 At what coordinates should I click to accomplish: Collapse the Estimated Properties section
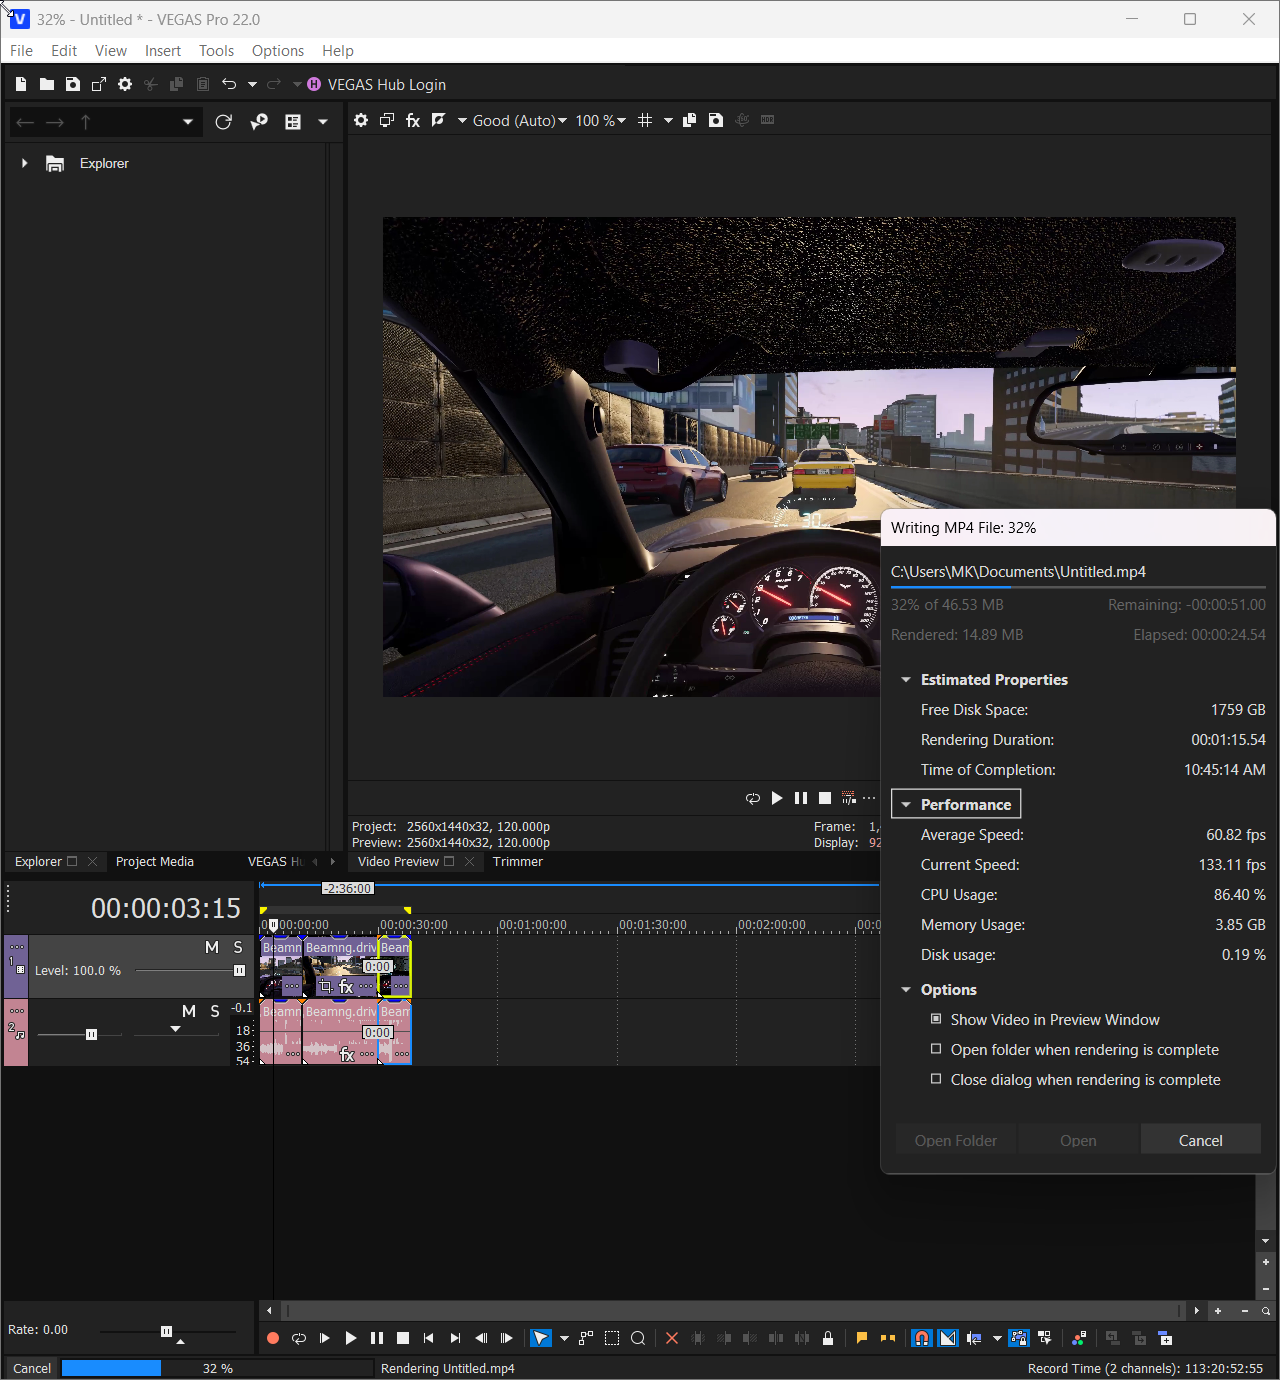pyautogui.click(x=906, y=680)
